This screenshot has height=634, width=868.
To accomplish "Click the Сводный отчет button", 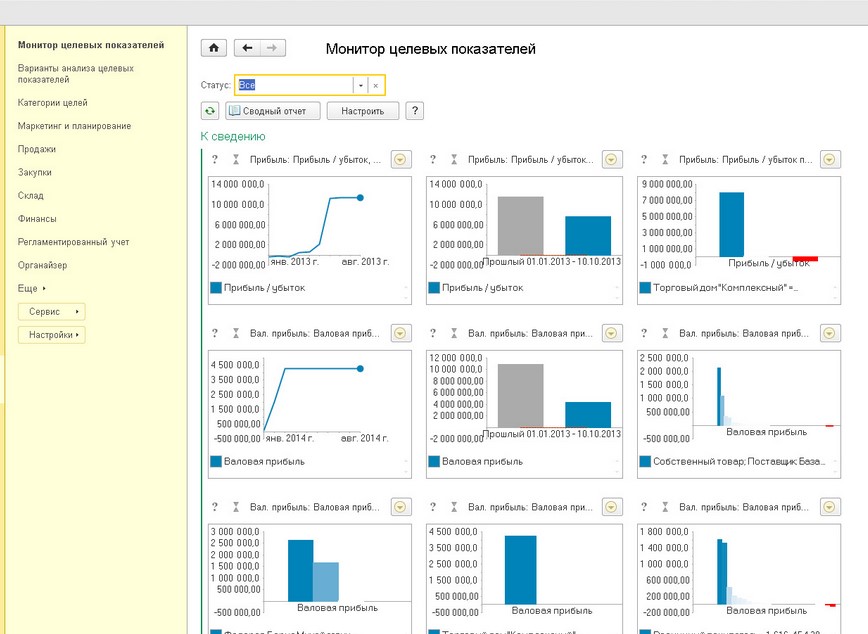I will pyautogui.click(x=273, y=111).
